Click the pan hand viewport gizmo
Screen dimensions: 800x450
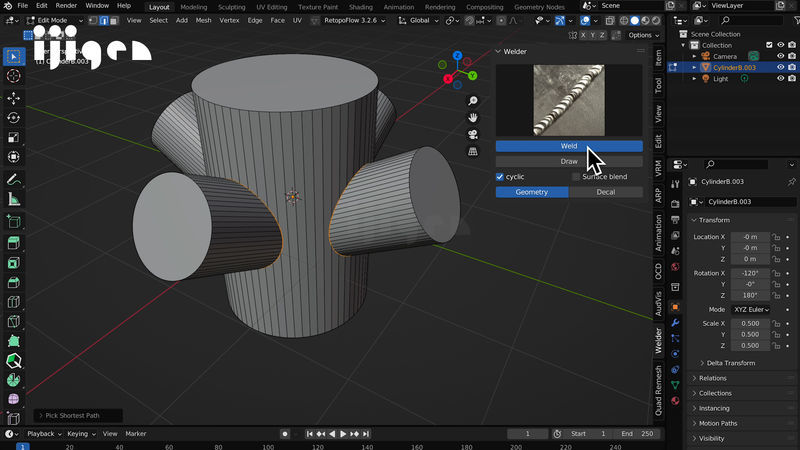473,117
